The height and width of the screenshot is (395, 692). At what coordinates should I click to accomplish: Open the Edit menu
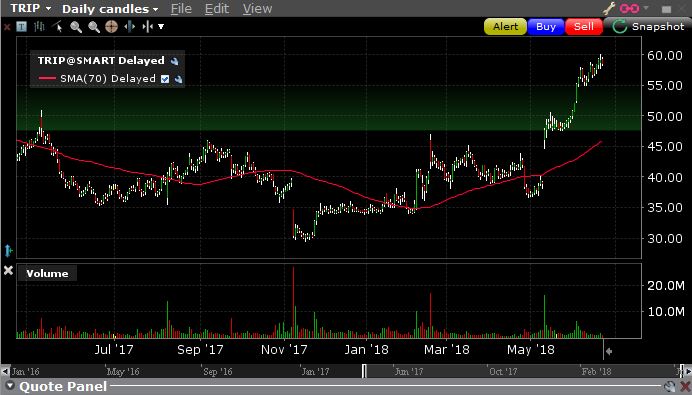click(217, 9)
